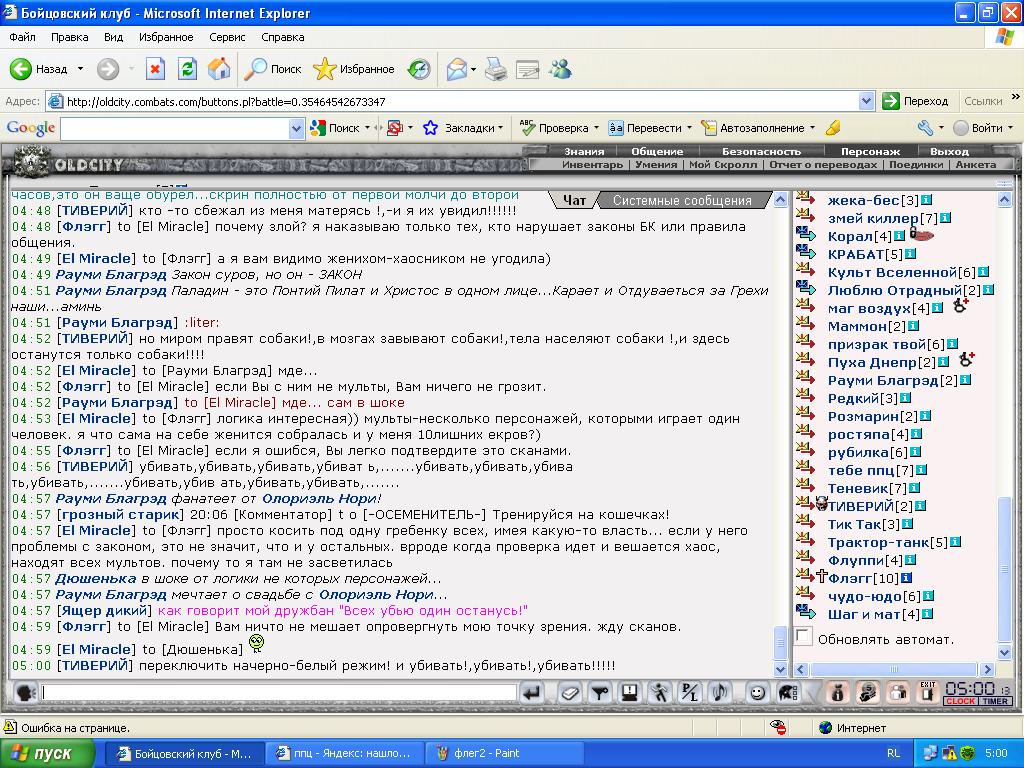Click the Избранное favorites toolbar button
The image size is (1024, 768).
[354, 69]
